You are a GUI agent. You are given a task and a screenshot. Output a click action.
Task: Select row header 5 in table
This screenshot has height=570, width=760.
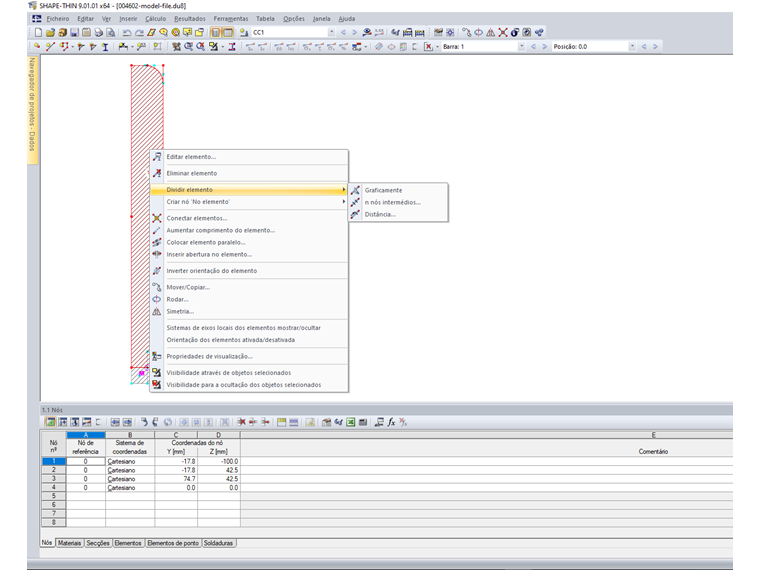click(53, 496)
